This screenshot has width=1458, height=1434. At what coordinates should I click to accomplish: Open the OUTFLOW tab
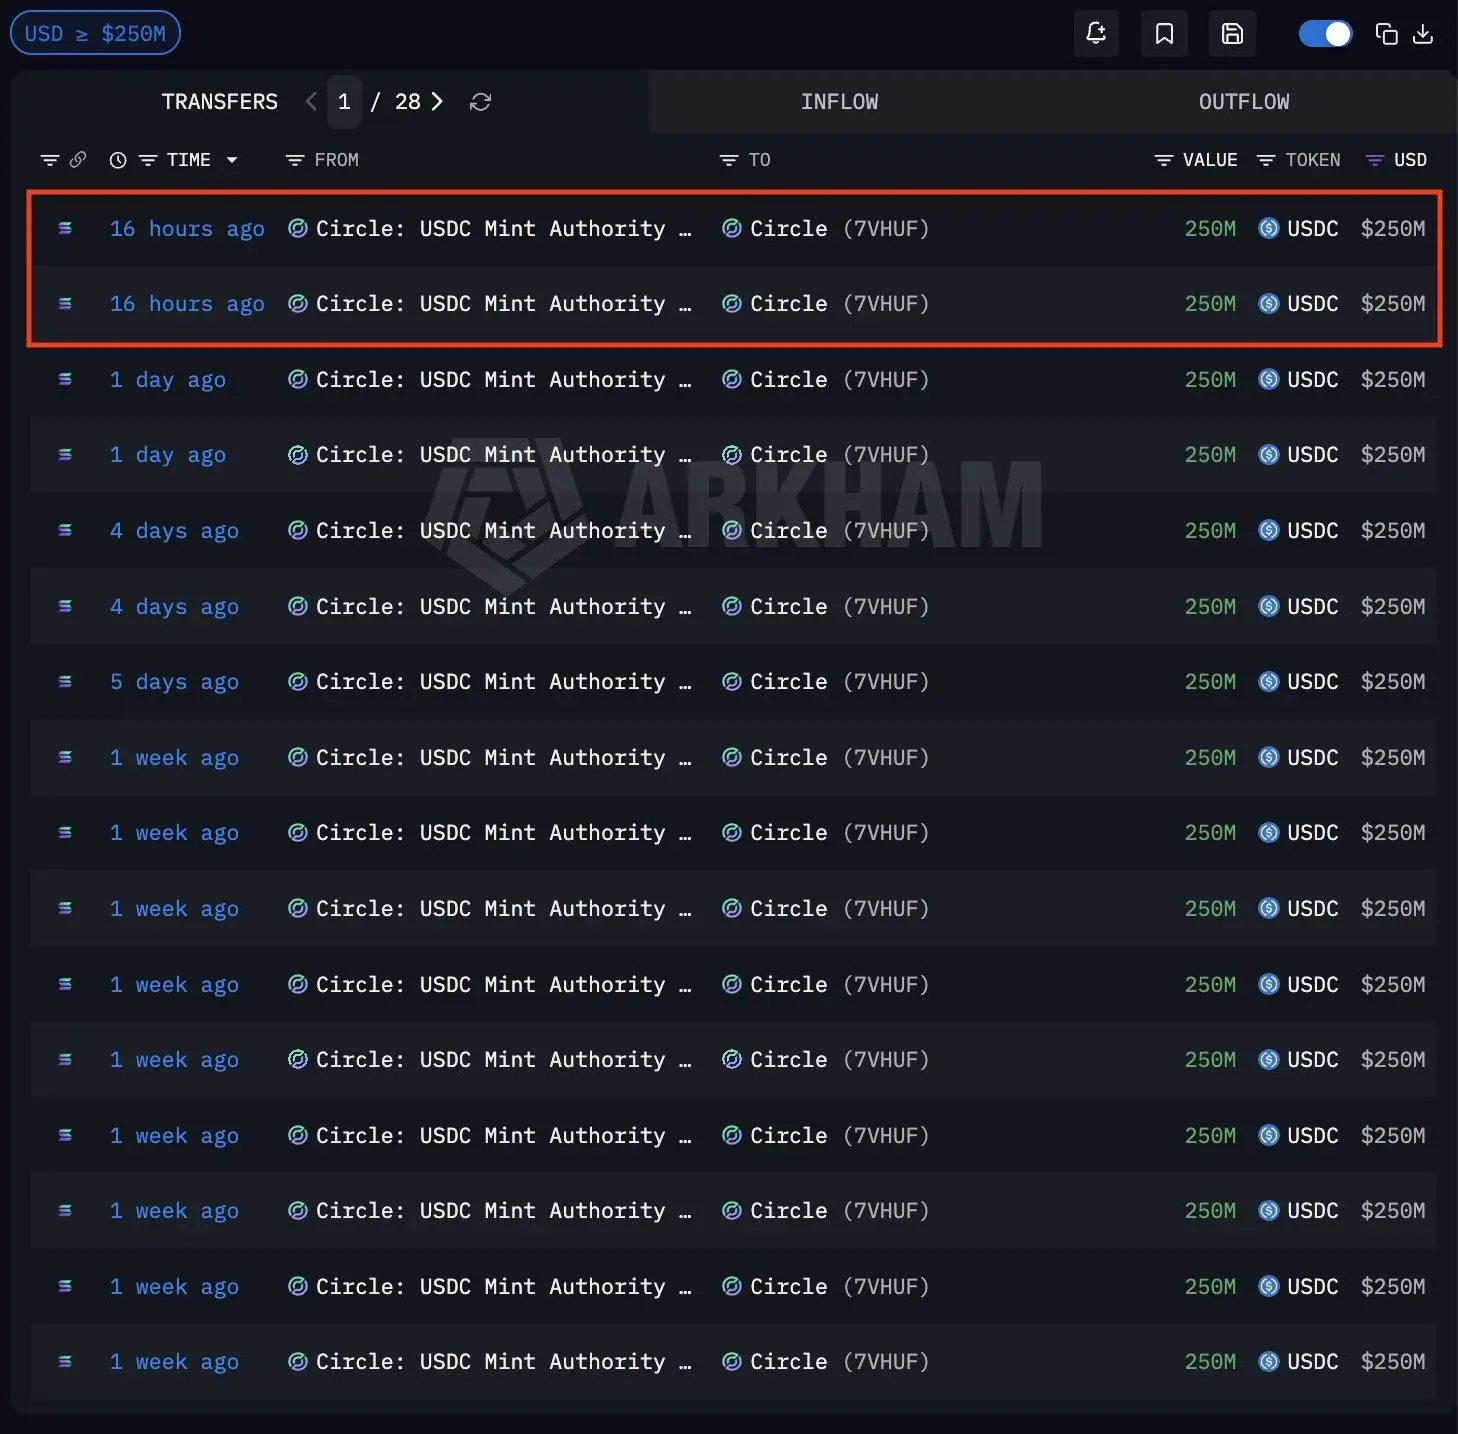(x=1244, y=102)
